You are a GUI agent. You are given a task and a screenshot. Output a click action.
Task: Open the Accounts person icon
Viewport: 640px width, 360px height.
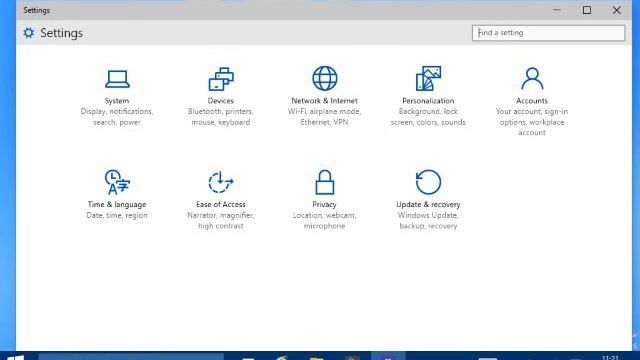tap(532, 78)
